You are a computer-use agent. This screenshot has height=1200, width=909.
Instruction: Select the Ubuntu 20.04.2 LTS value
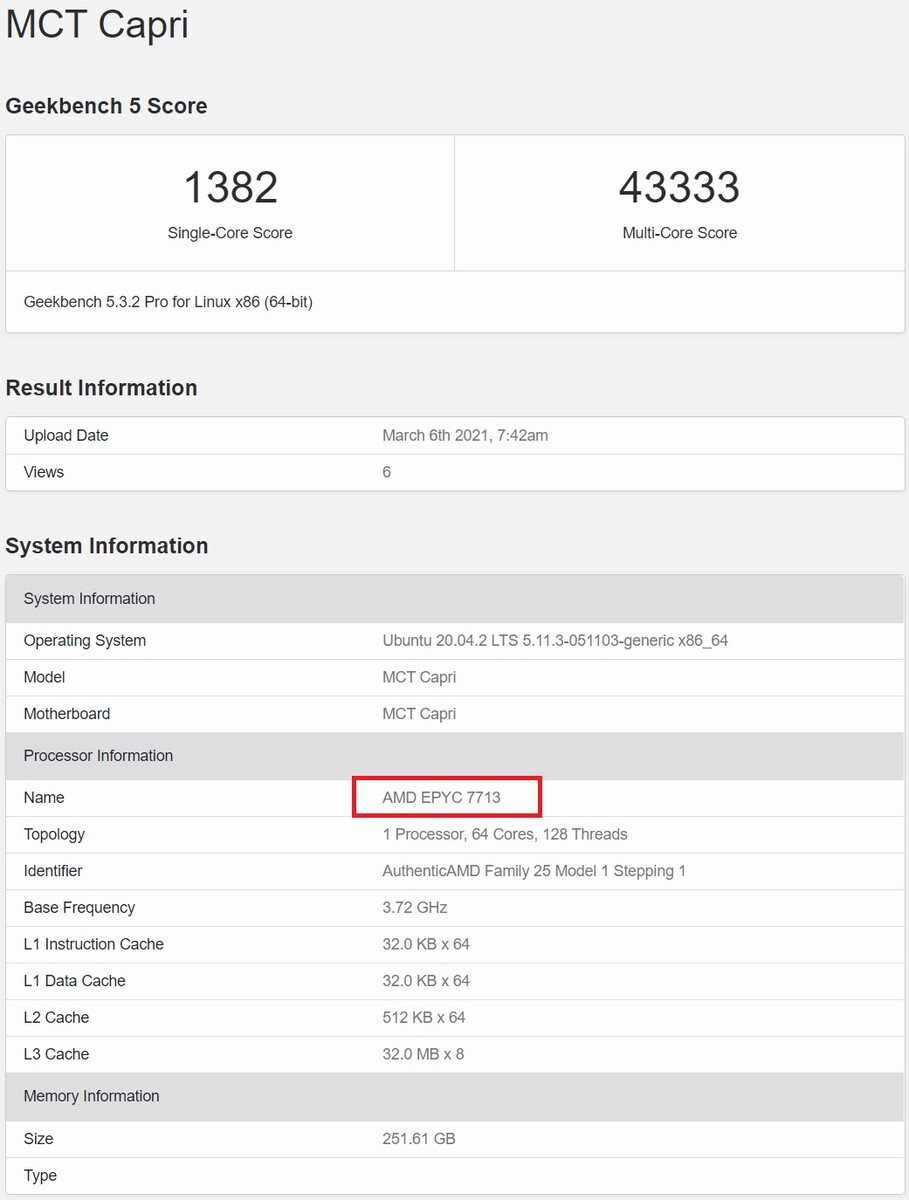(x=555, y=641)
